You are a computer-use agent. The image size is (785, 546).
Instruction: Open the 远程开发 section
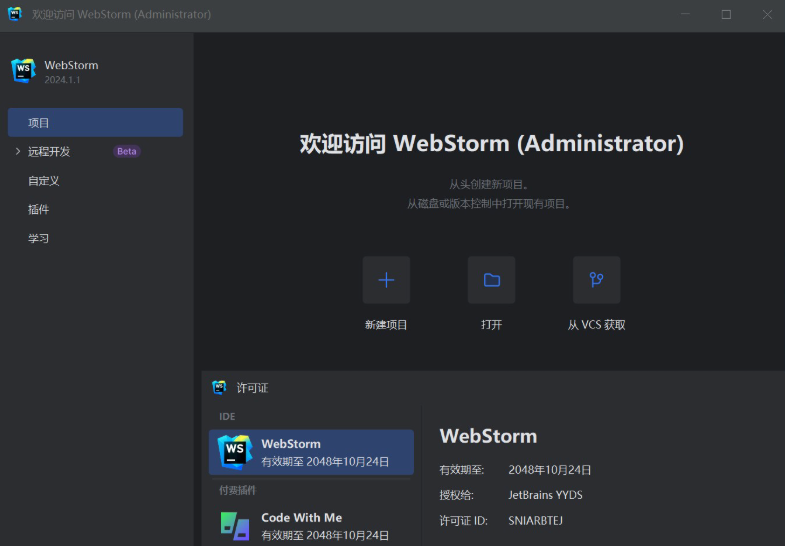pos(49,152)
